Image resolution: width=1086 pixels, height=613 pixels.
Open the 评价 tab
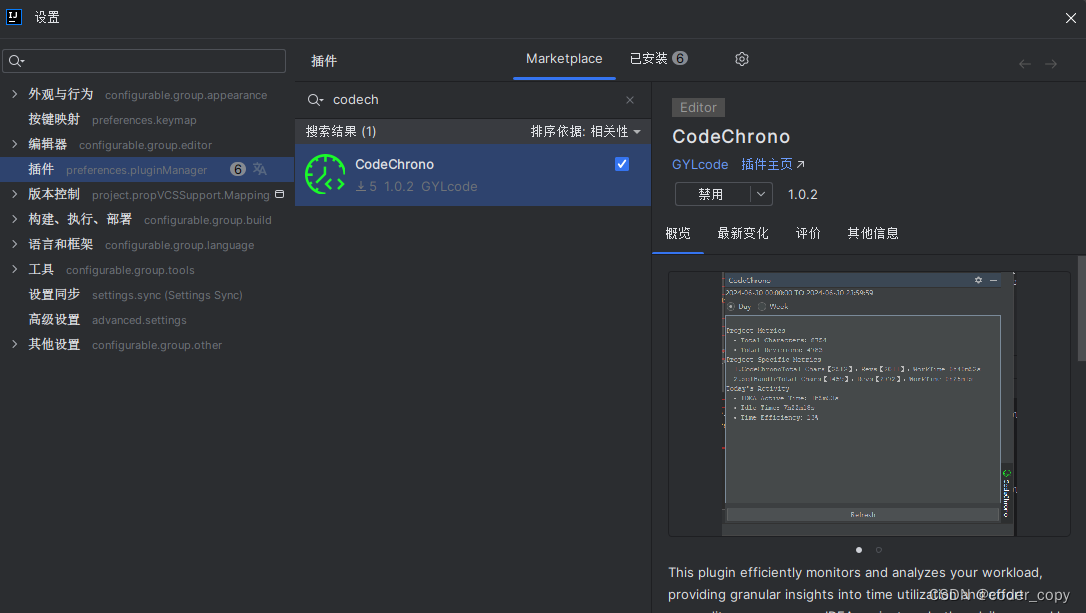click(x=808, y=233)
